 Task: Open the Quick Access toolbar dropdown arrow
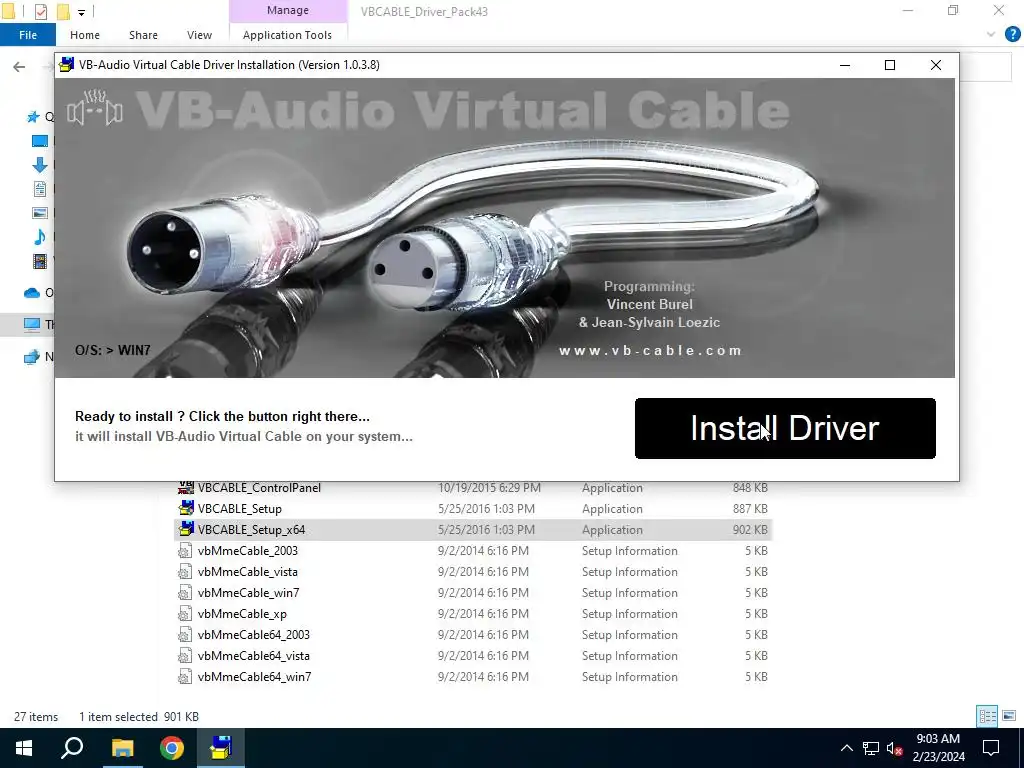pyautogui.click(x=81, y=12)
